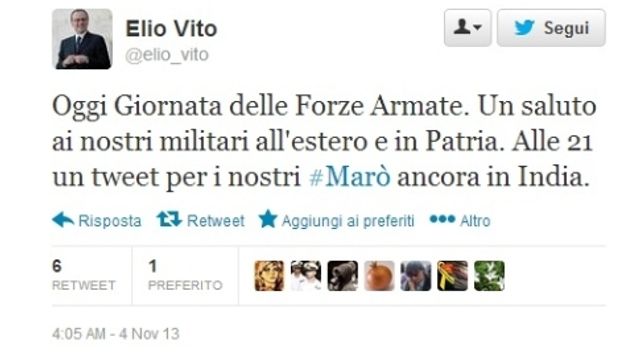Image resolution: width=640 pixels, height=360 pixels.
Task: Open the yellow ribbon avatar thumbnail
Action: coord(453,276)
